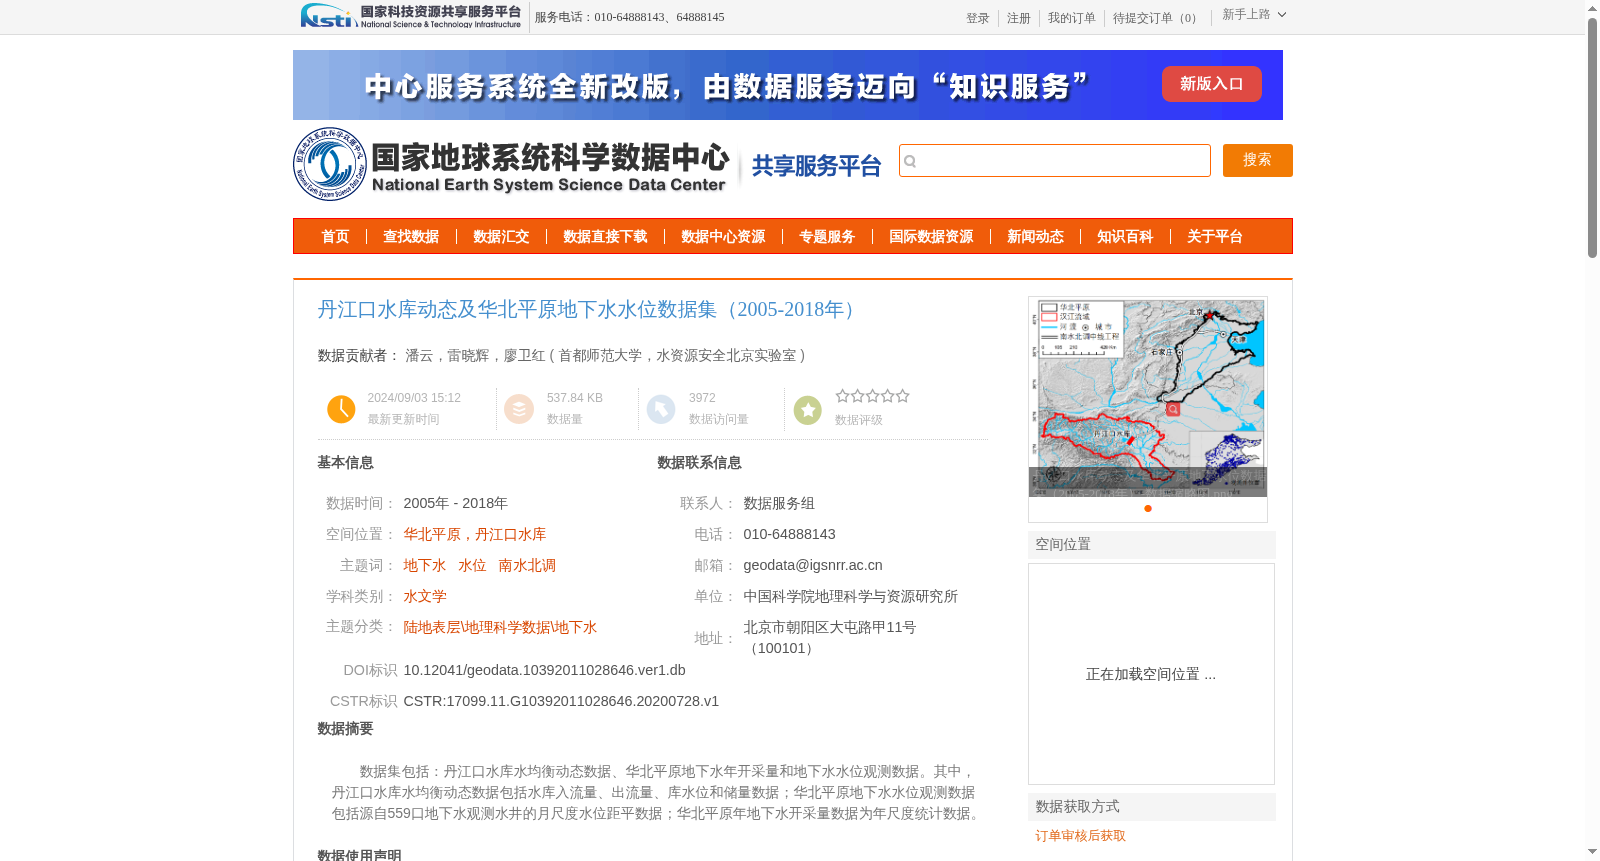This screenshot has width=1600, height=861.
Task: Open the 国际数据资源 menu item
Action: [x=931, y=237]
